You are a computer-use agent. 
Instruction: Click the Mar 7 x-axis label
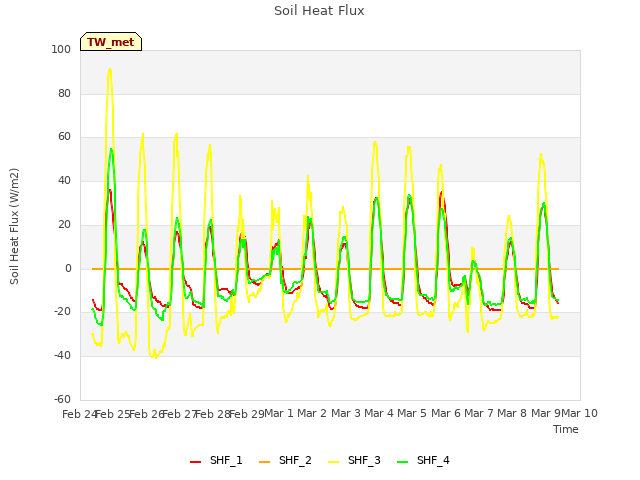coord(479,413)
